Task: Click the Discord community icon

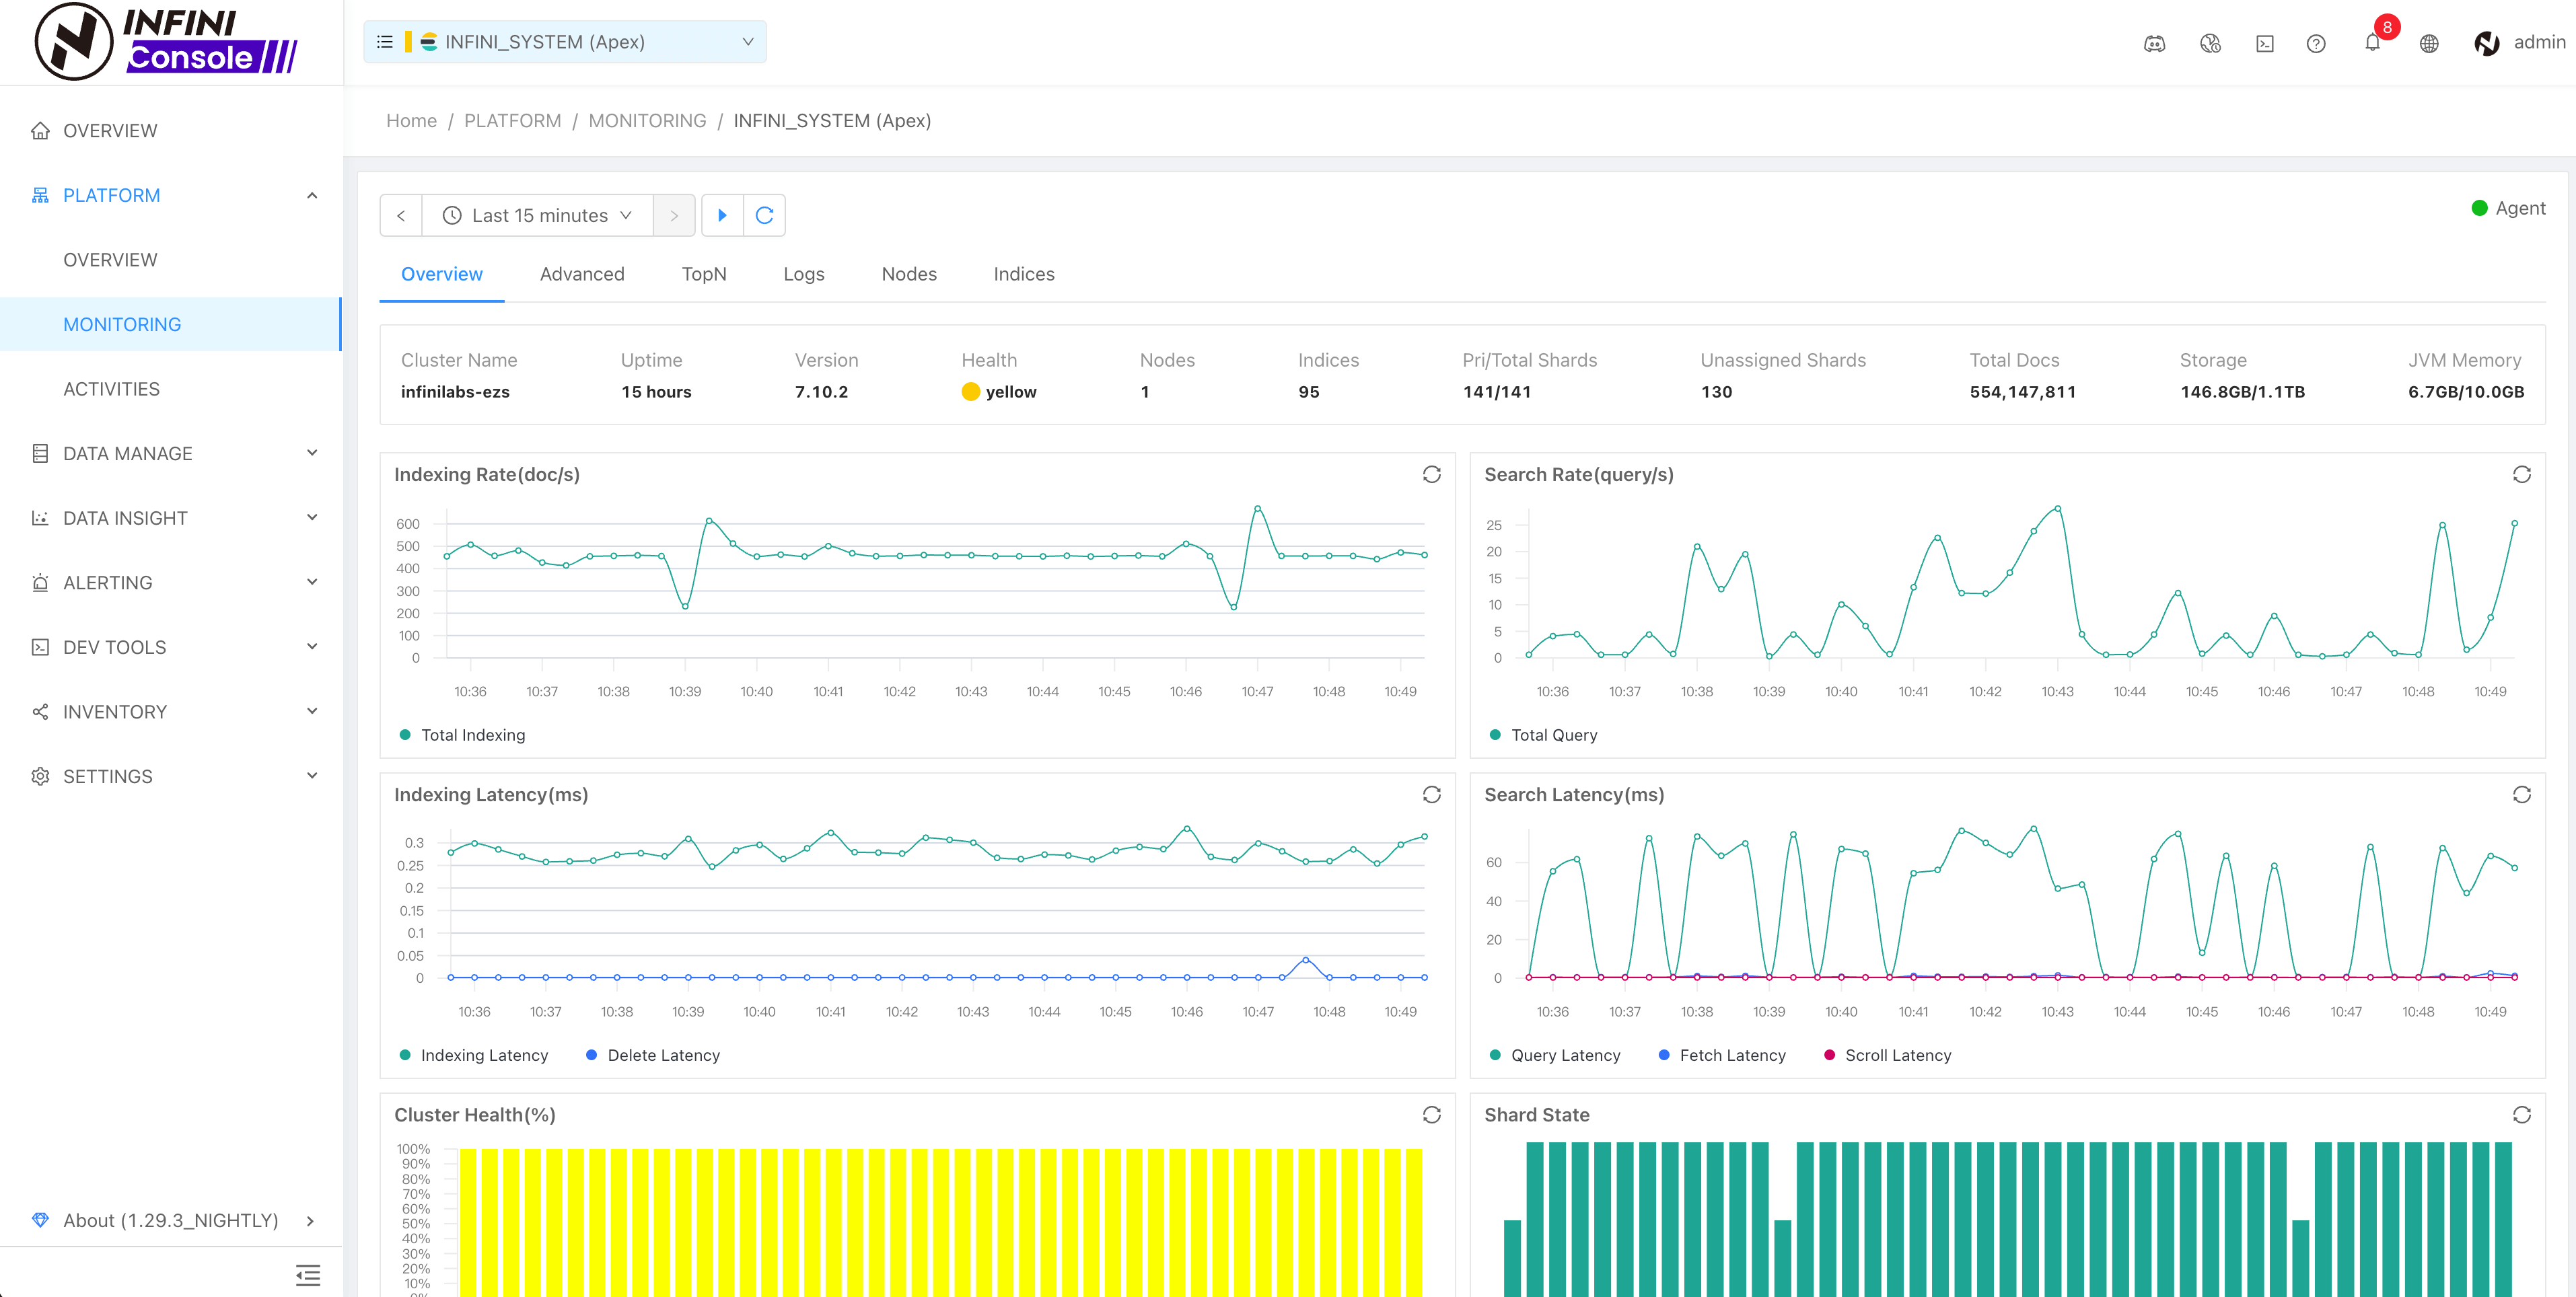Action: tap(2154, 43)
